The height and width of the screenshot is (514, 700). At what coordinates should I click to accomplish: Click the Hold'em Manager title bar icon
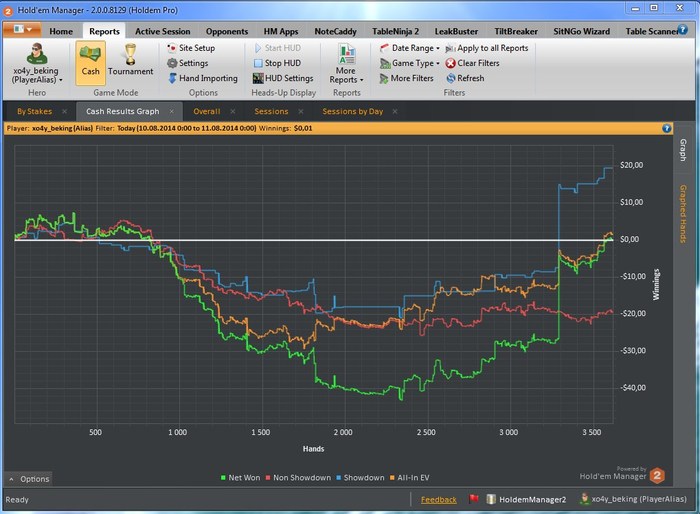tap(8, 10)
